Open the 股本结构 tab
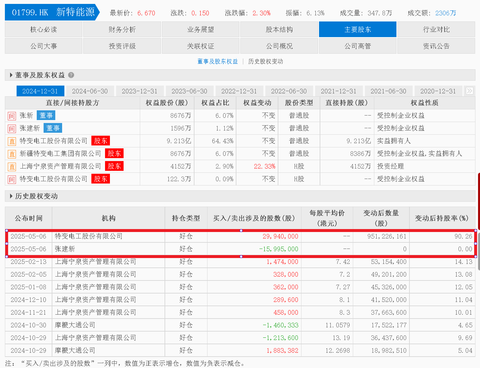Viewport: 480px width, 368px height. tap(279, 29)
